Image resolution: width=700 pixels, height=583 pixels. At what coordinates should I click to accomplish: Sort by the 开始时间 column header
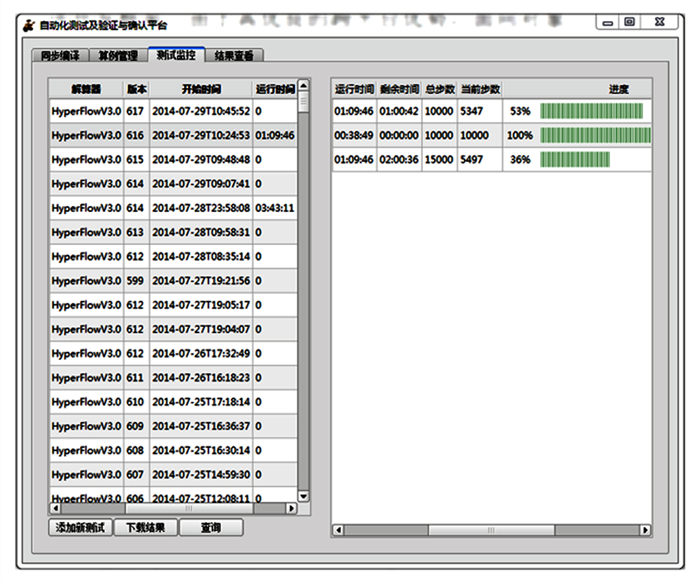[x=201, y=88]
